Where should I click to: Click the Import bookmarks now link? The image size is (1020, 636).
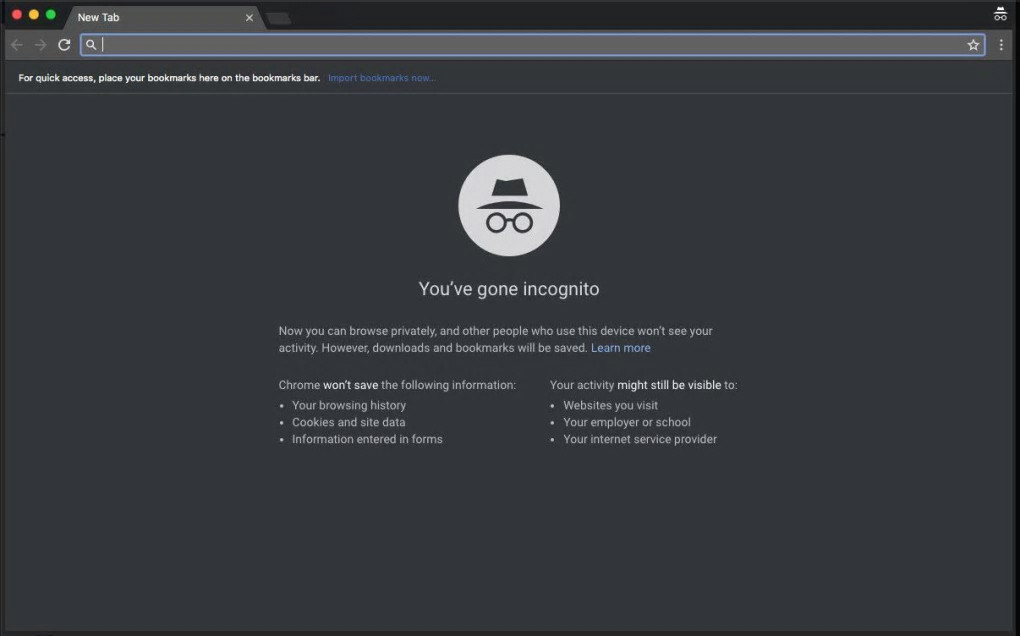382,78
